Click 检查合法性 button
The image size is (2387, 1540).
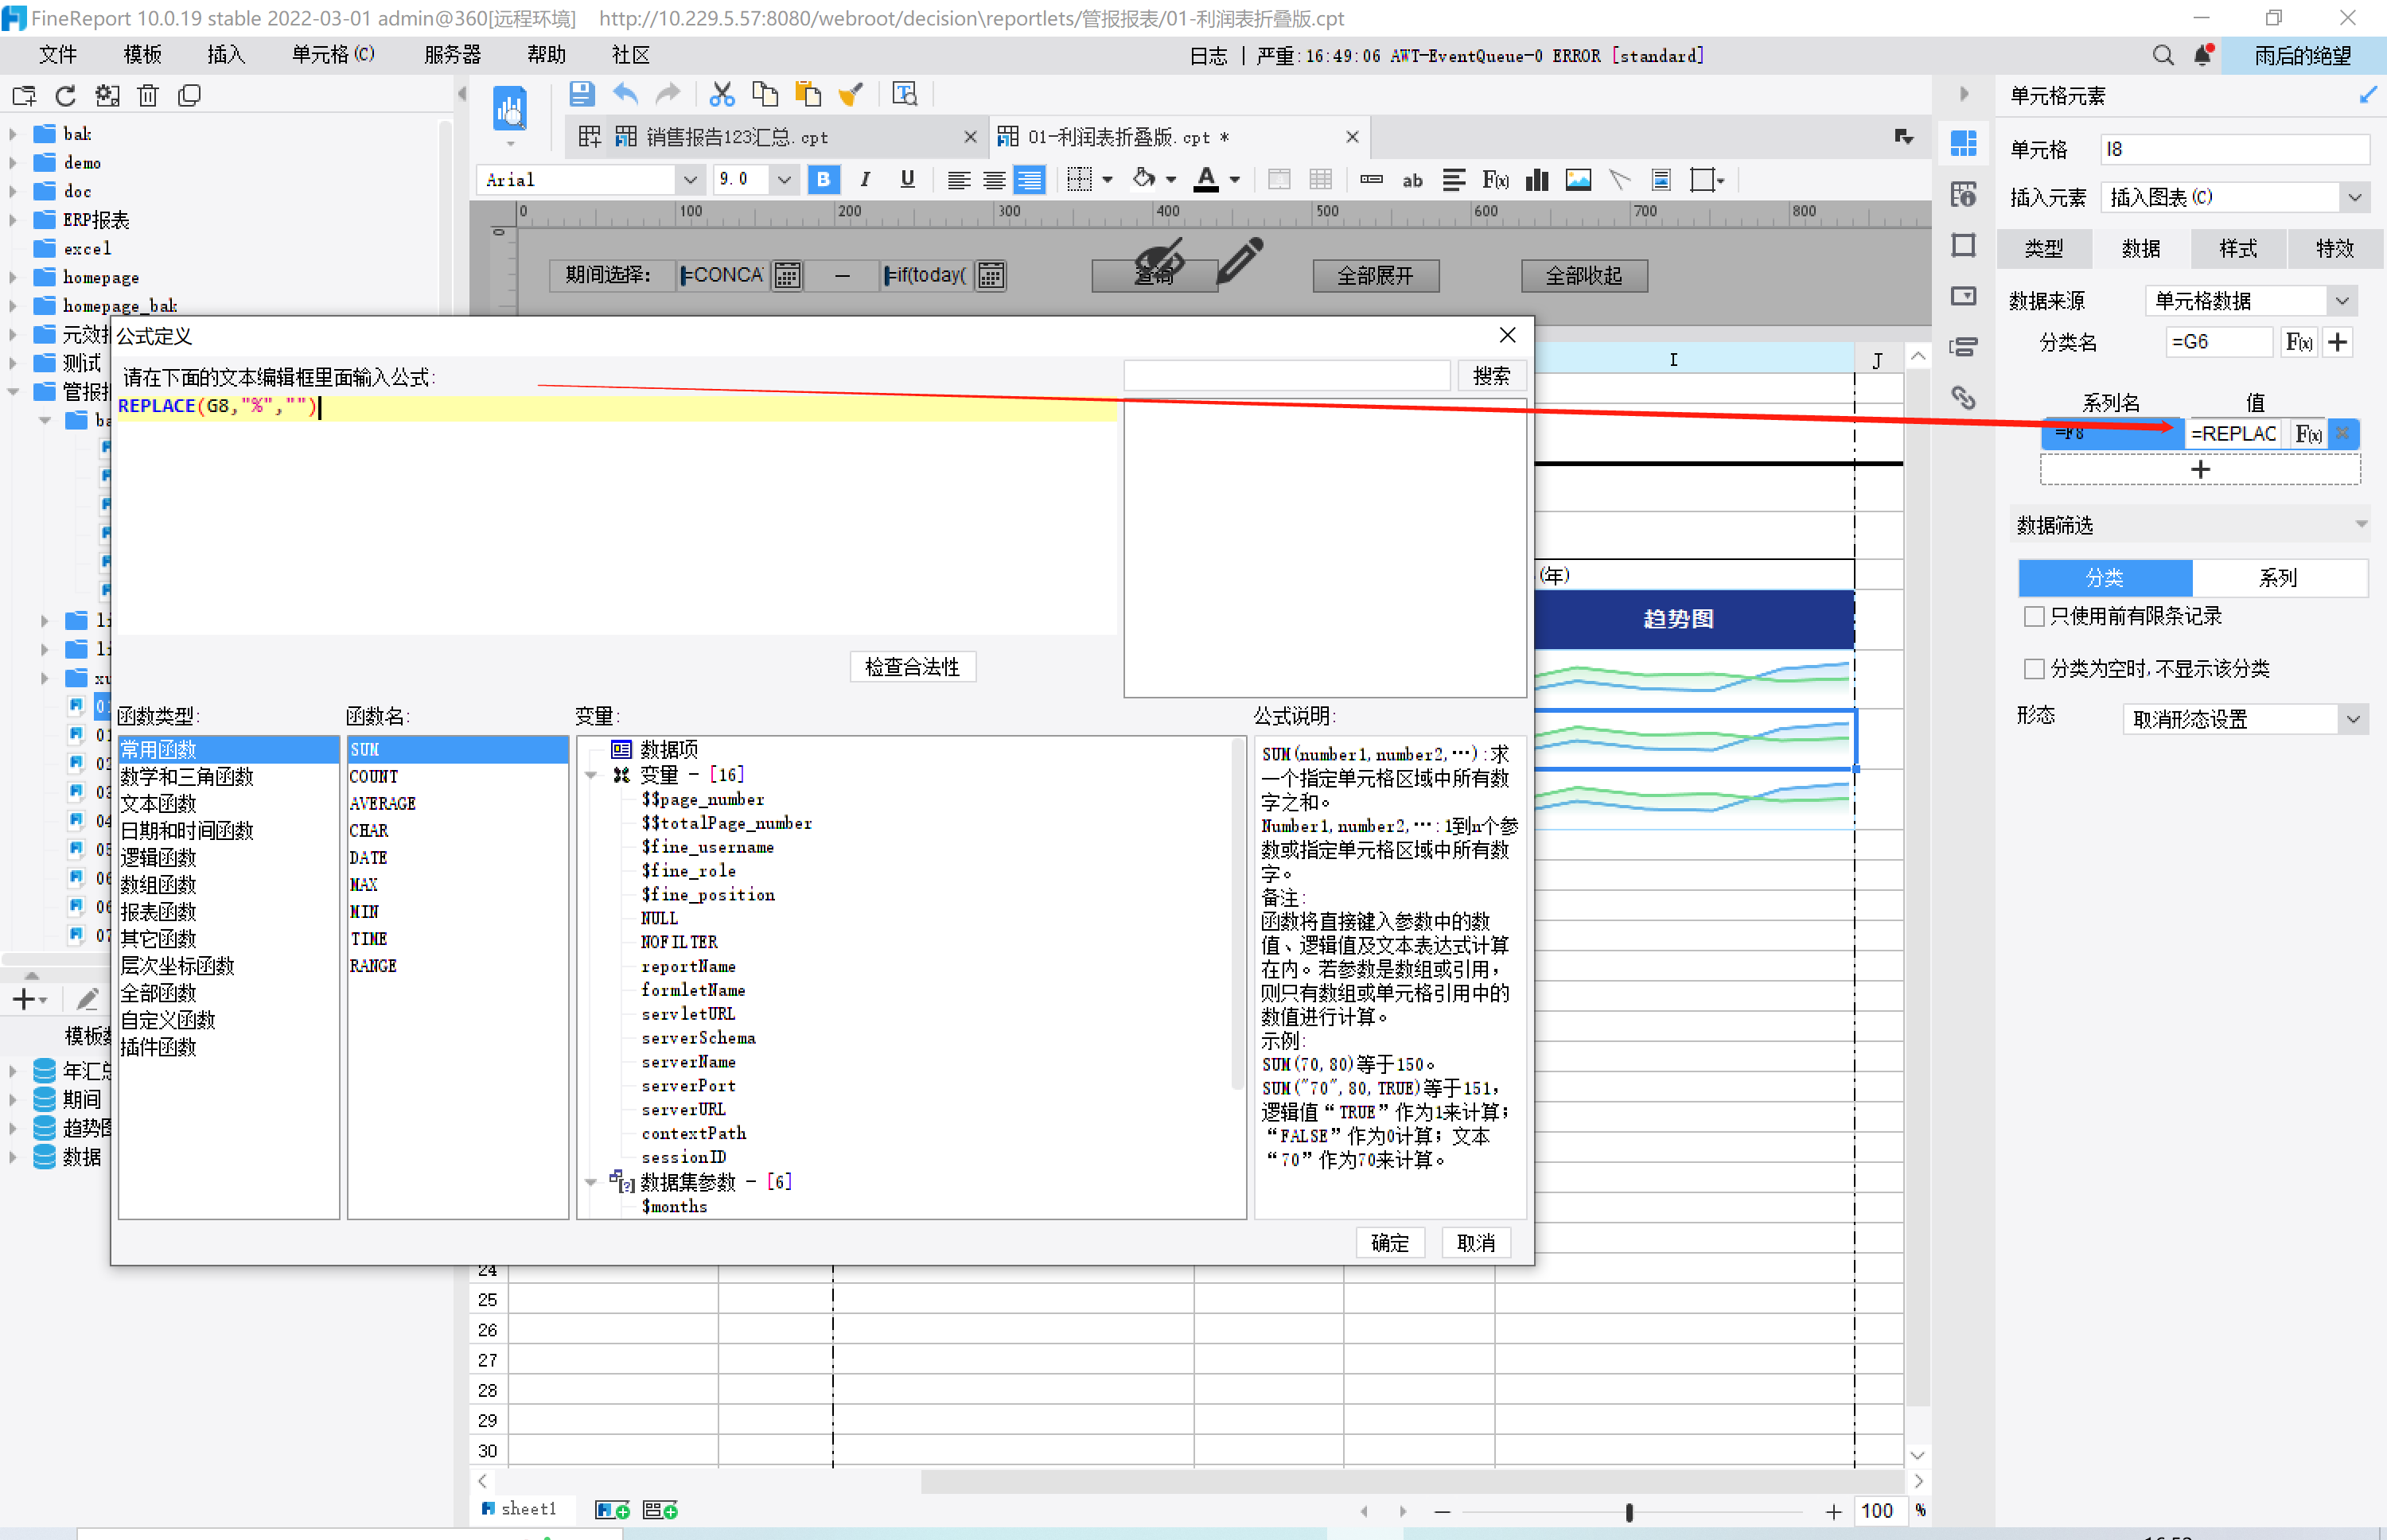(x=912, y=667)
